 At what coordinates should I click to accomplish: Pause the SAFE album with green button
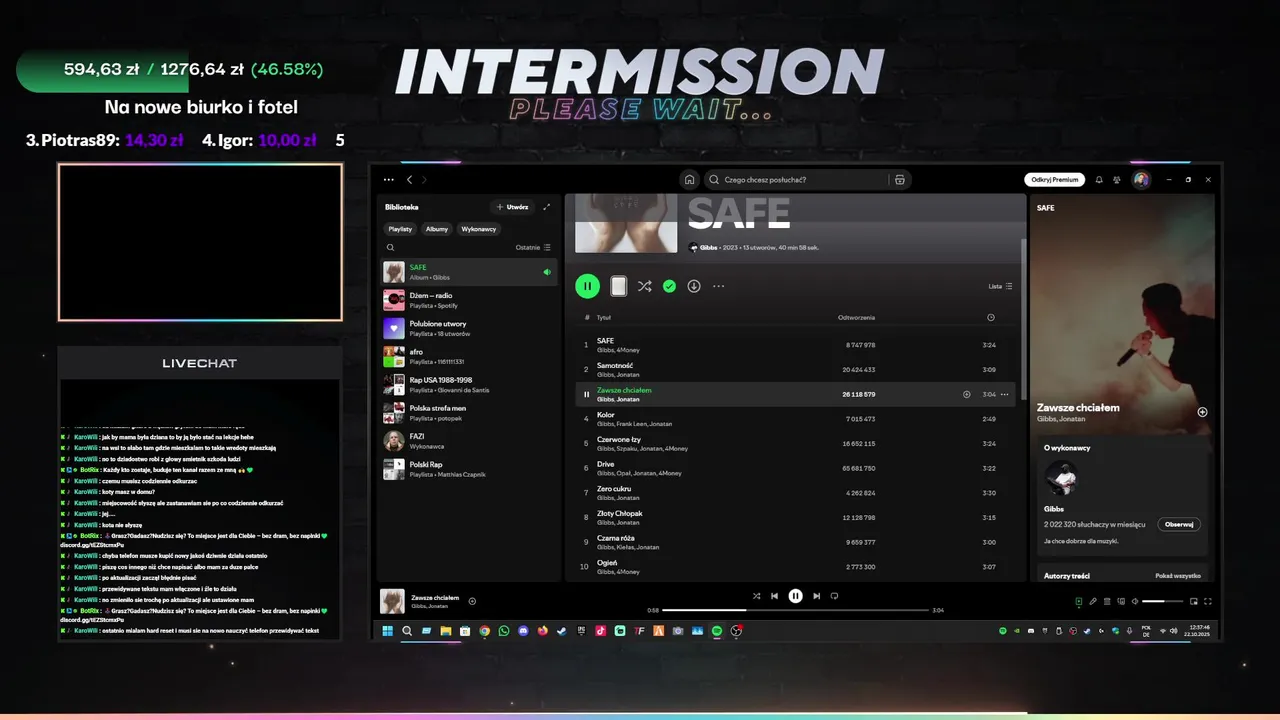coord(587,286)
